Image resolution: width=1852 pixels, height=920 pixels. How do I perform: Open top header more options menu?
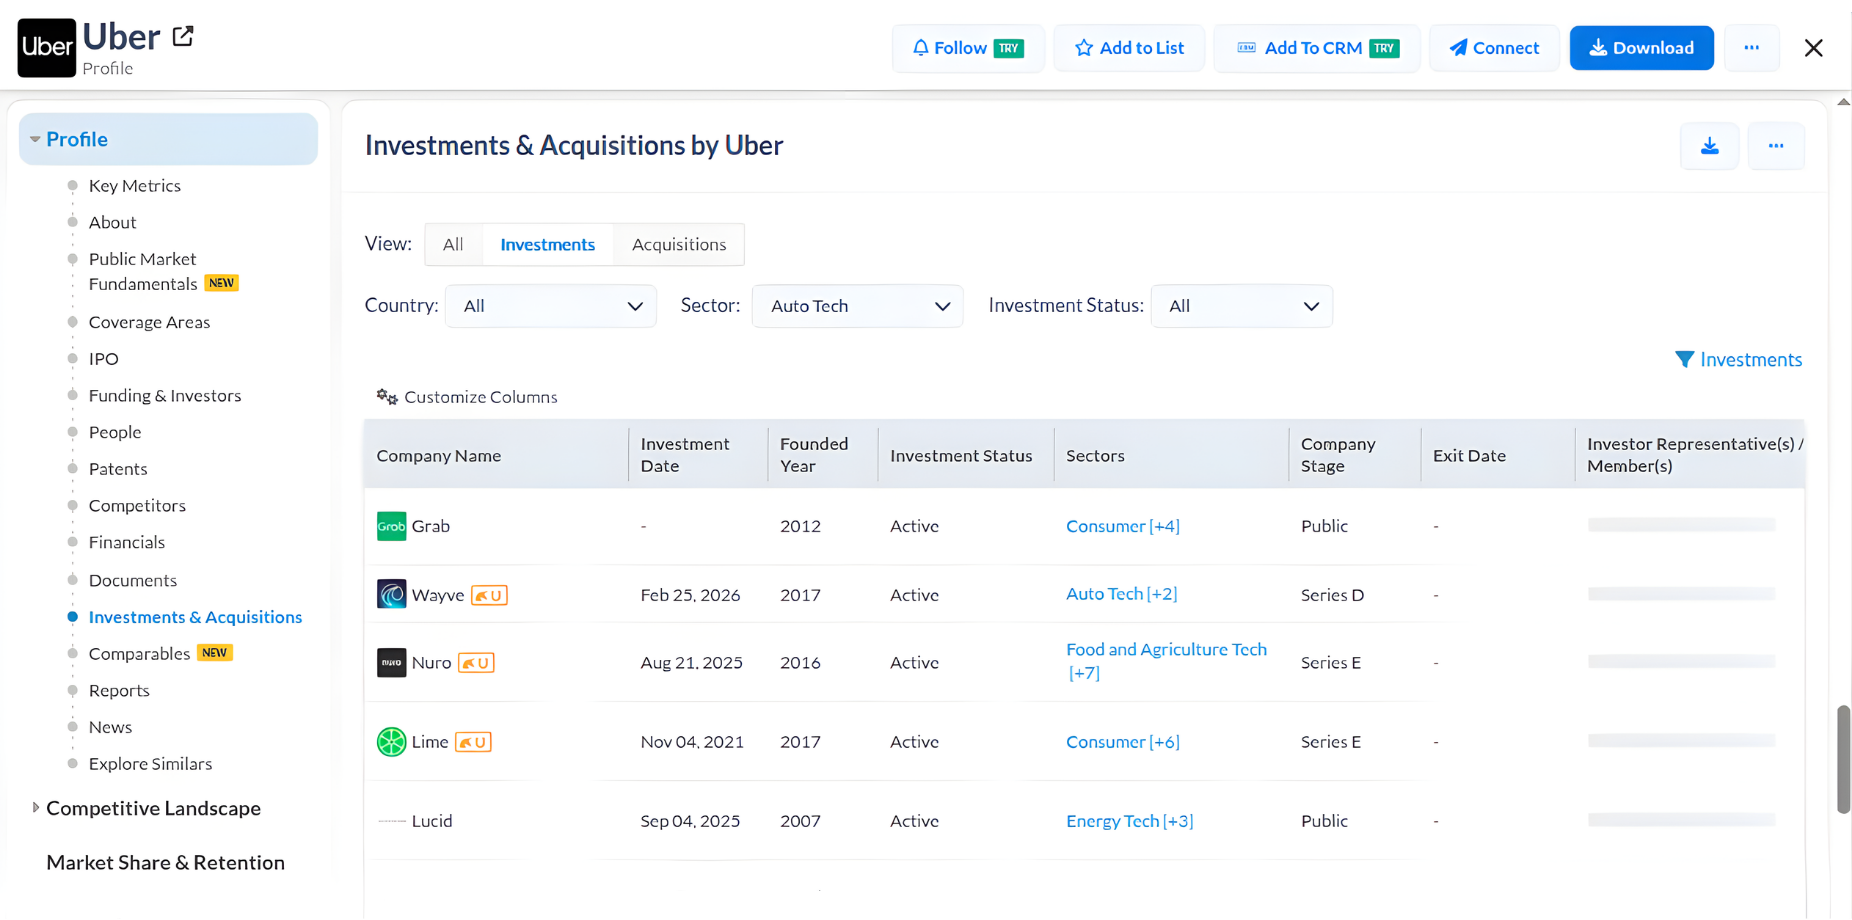point(1751,48)
